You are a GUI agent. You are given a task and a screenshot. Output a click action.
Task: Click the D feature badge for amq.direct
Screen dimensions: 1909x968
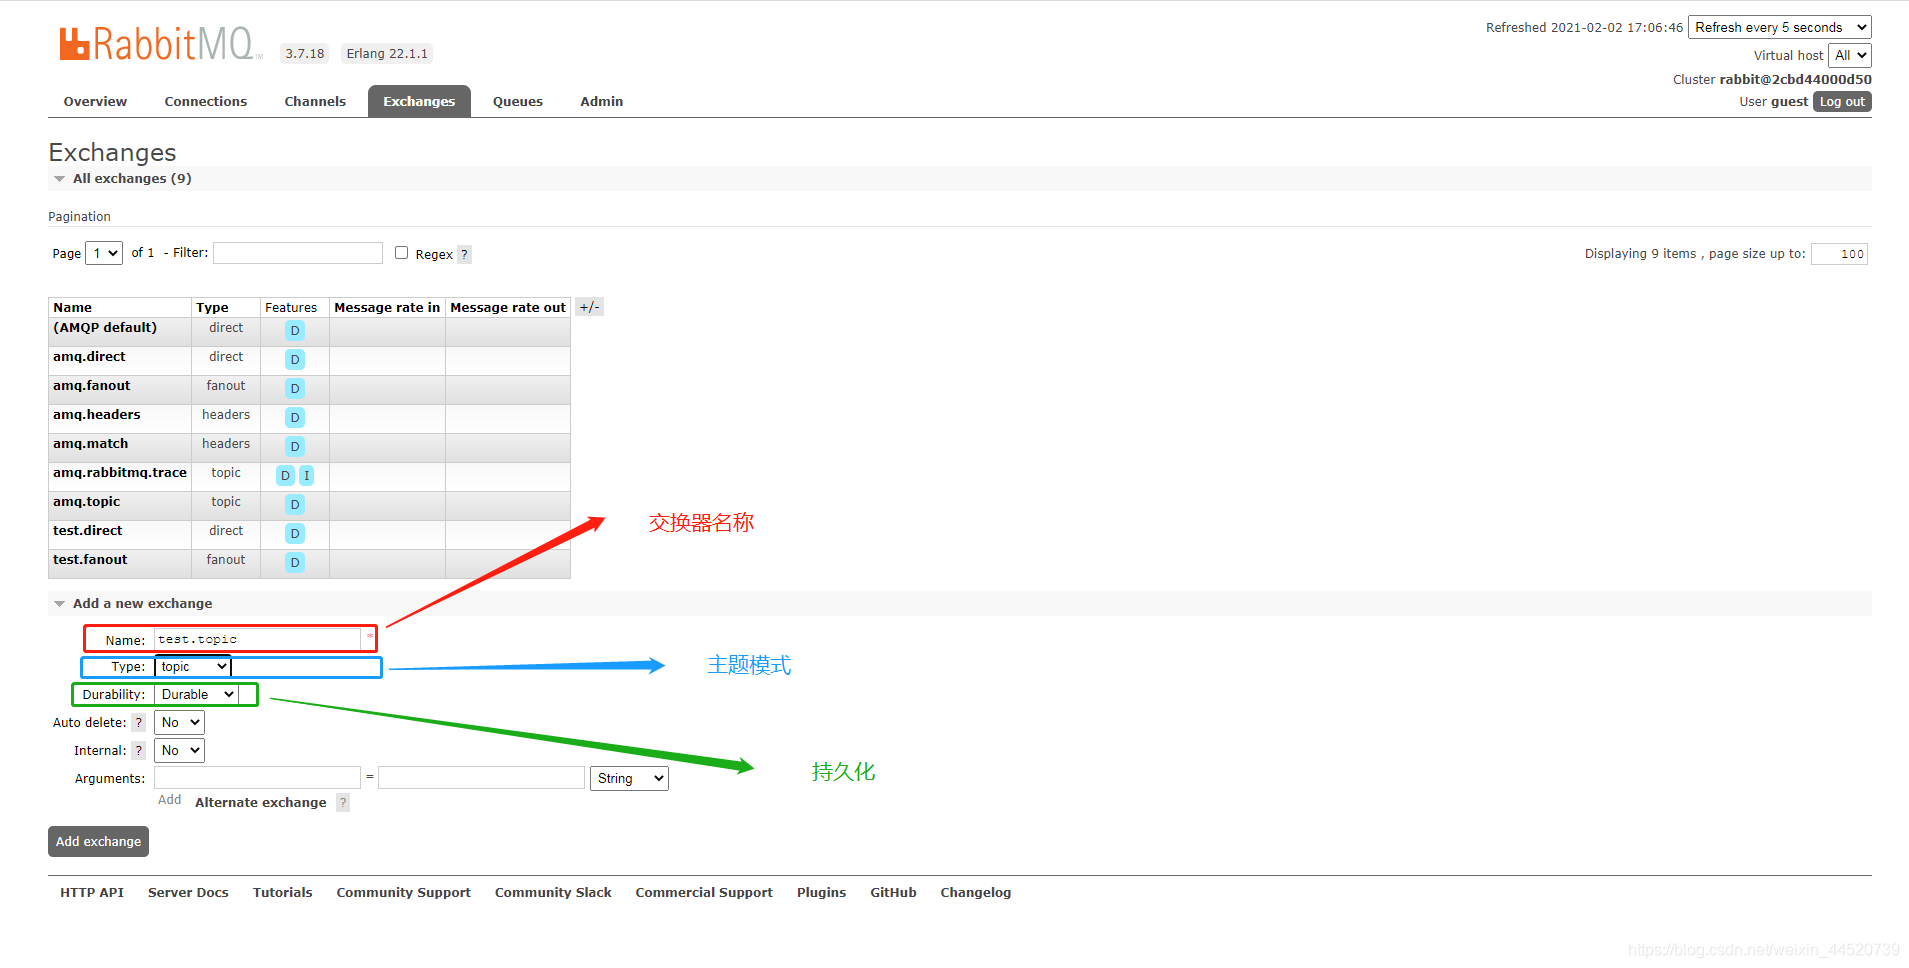[295, 359]
